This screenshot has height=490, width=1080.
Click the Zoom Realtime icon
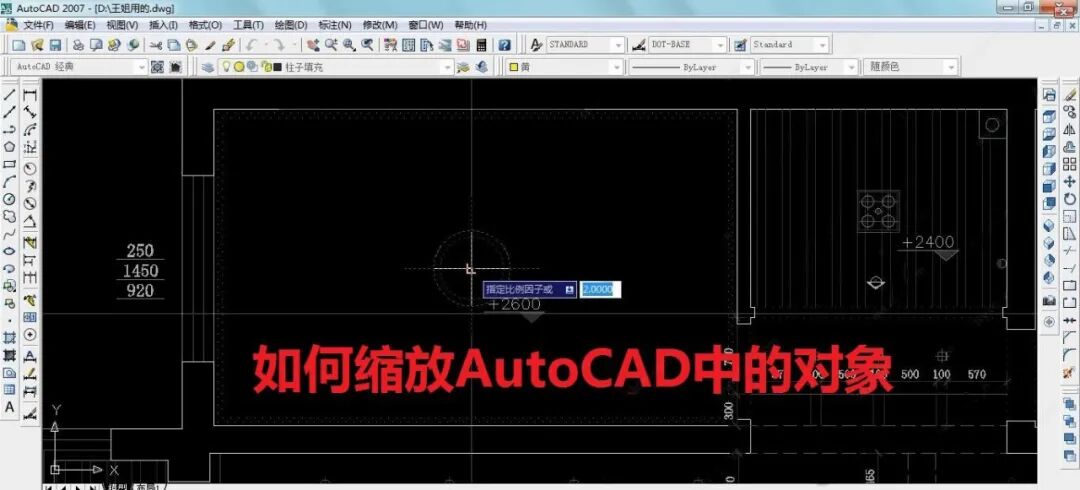click(x=331, y=45)
